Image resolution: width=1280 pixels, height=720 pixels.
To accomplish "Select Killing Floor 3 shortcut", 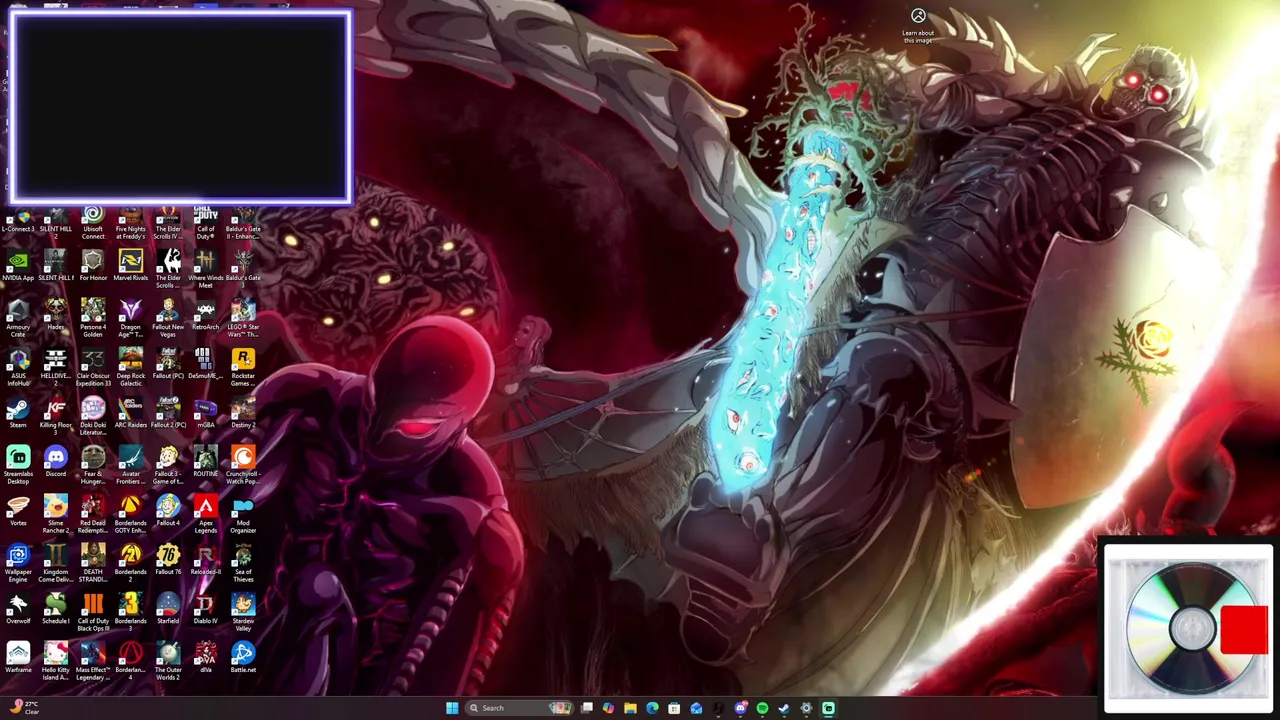I will pos(55,417).
